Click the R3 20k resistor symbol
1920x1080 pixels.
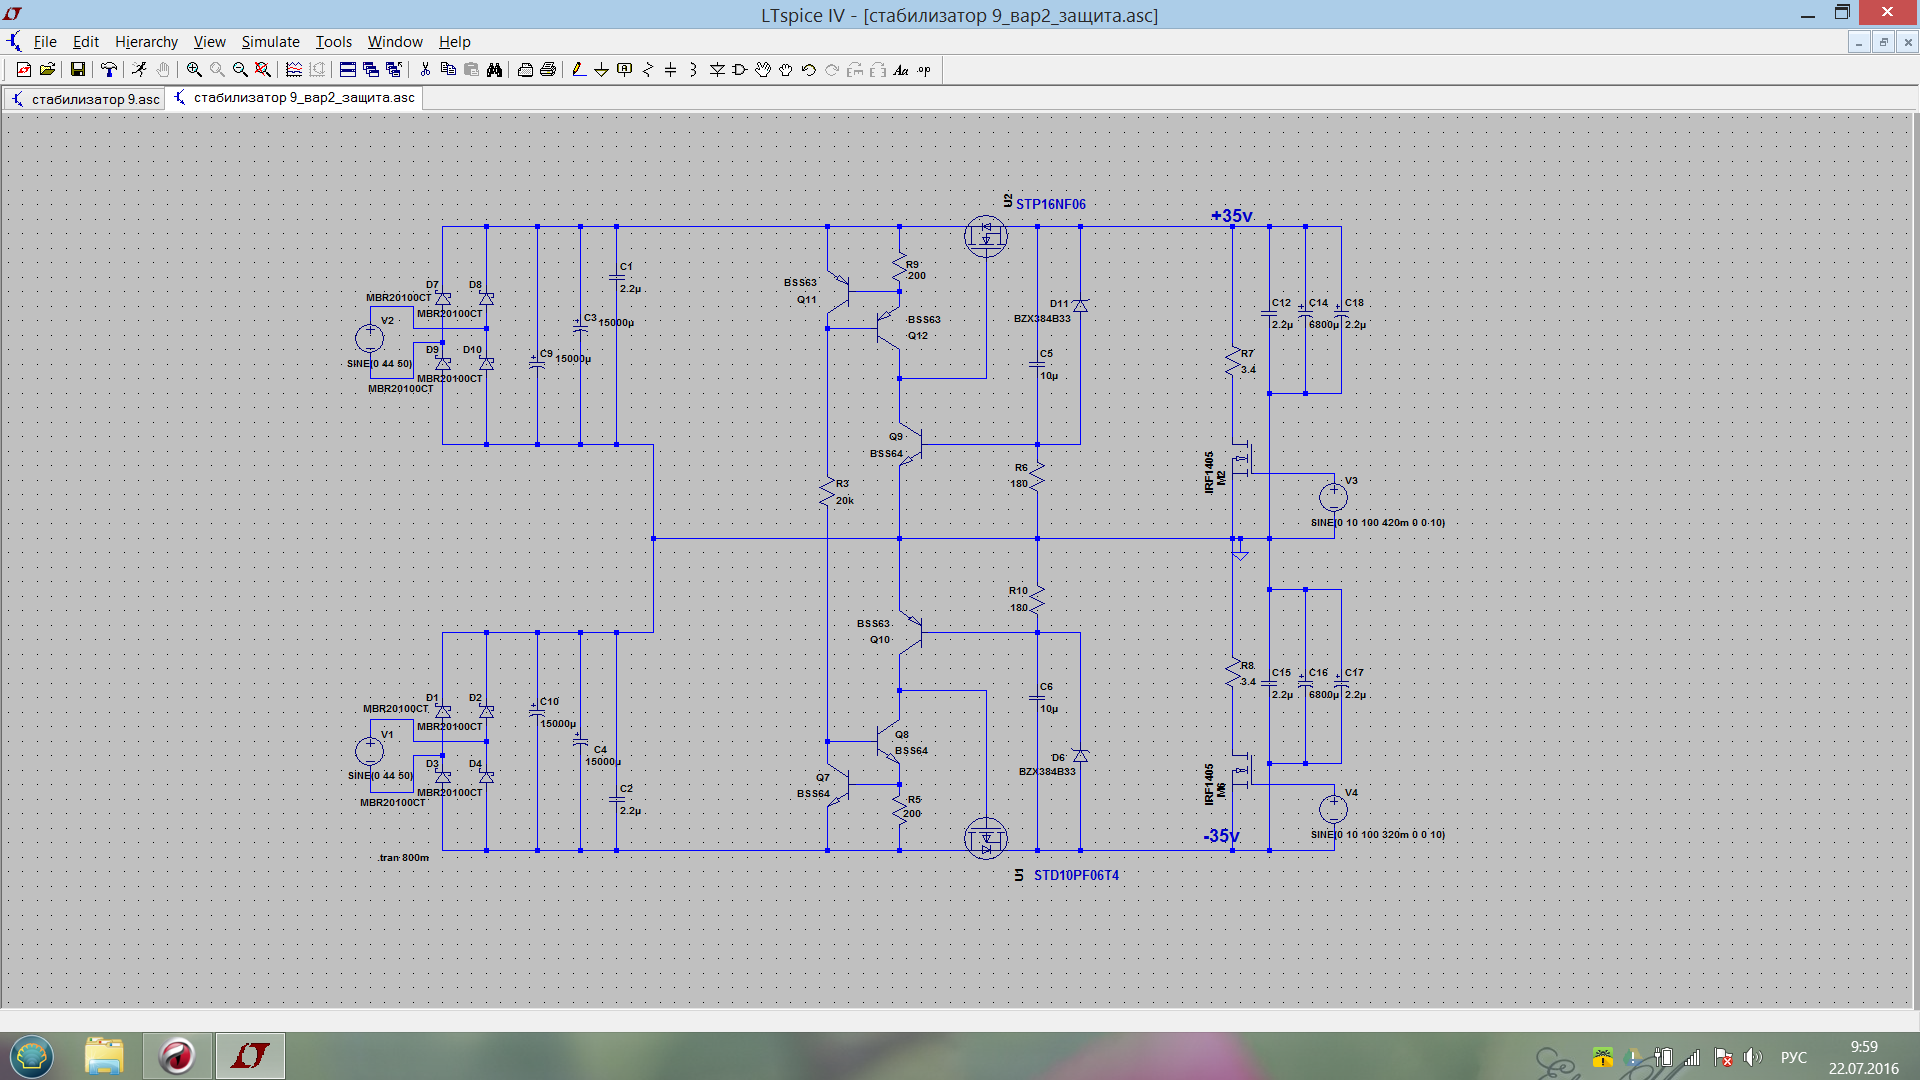click(x=828, y=492)
